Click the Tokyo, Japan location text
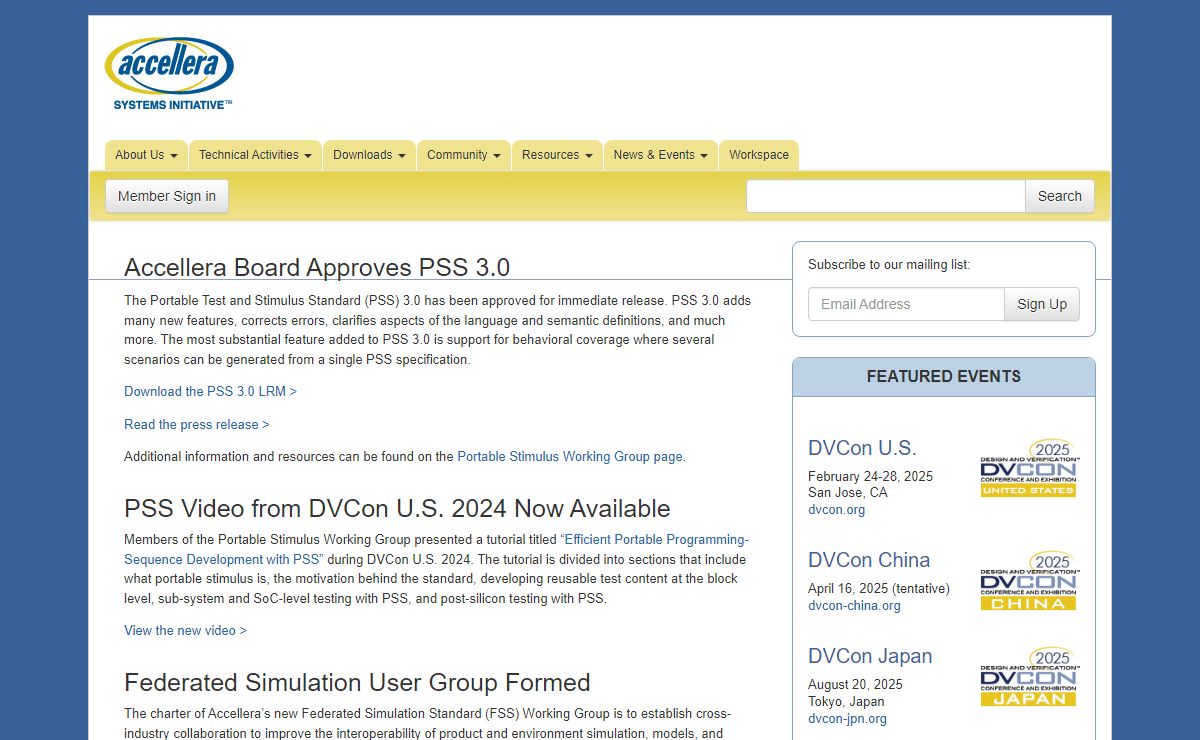The height and width of the screenshot is (740, 1200). (x=847, y=701)
